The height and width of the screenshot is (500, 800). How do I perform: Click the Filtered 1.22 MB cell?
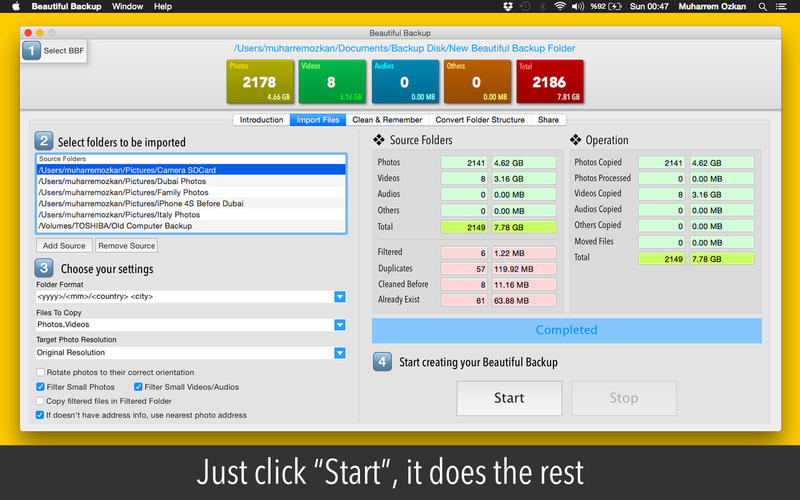(523, 253)
